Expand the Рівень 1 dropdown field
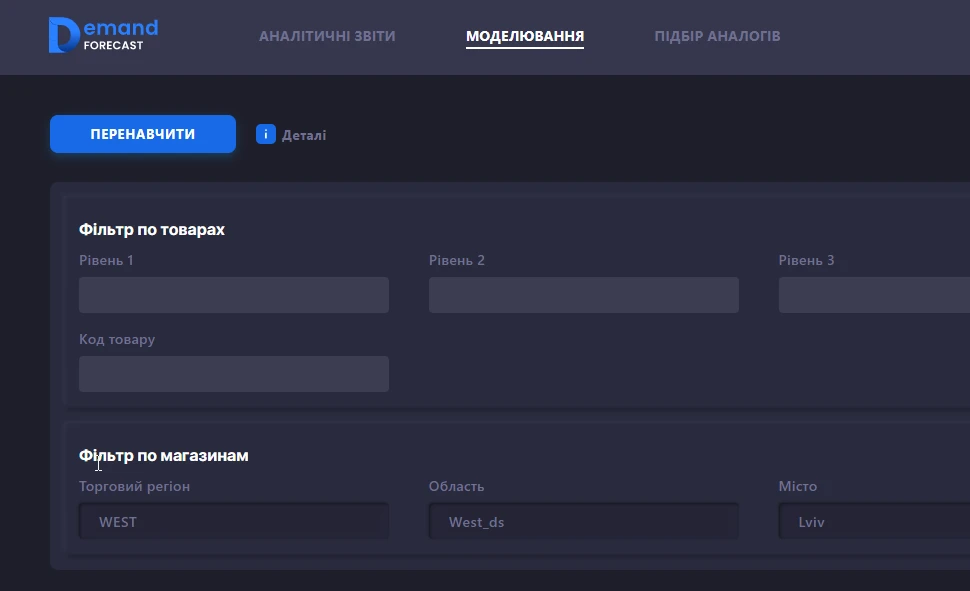The image size is (970, 591). click(234, 295)
